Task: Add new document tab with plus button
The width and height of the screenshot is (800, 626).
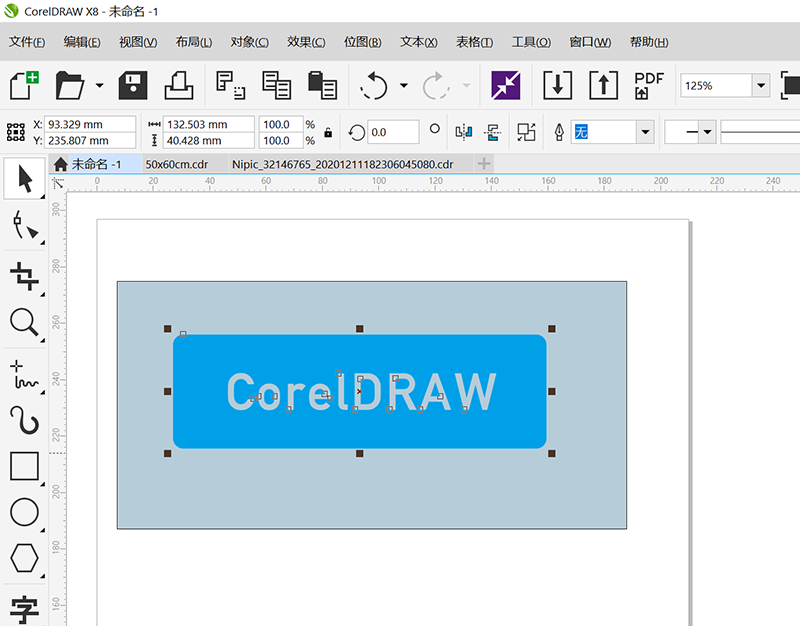Action: (484, 164)
